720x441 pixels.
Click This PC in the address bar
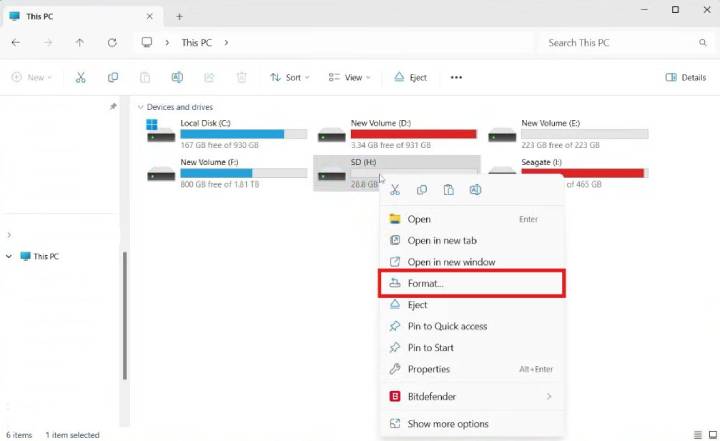[197, 43]
